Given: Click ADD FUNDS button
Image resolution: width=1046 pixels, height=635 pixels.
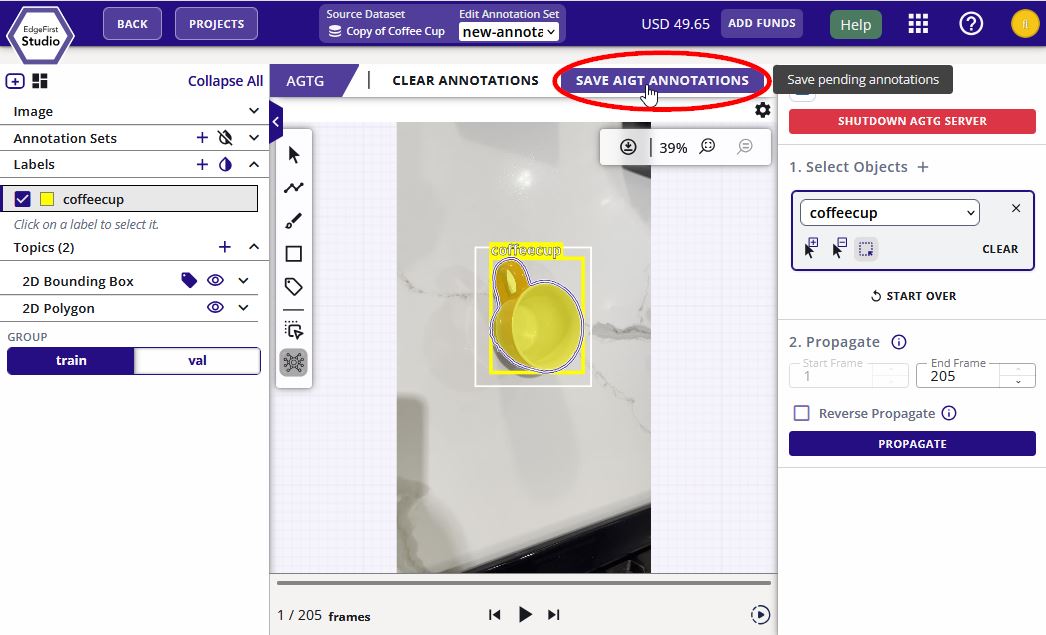Looking at the screenshot, I should 762,23.
